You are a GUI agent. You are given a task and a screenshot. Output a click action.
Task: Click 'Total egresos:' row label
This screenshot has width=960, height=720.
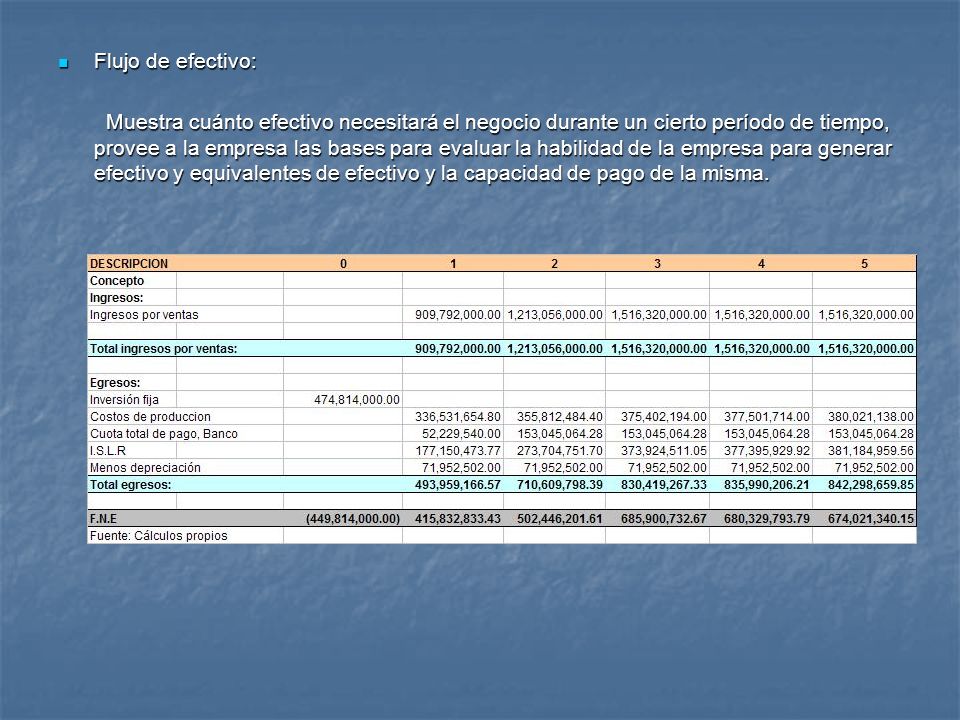[x=130, y=485]
